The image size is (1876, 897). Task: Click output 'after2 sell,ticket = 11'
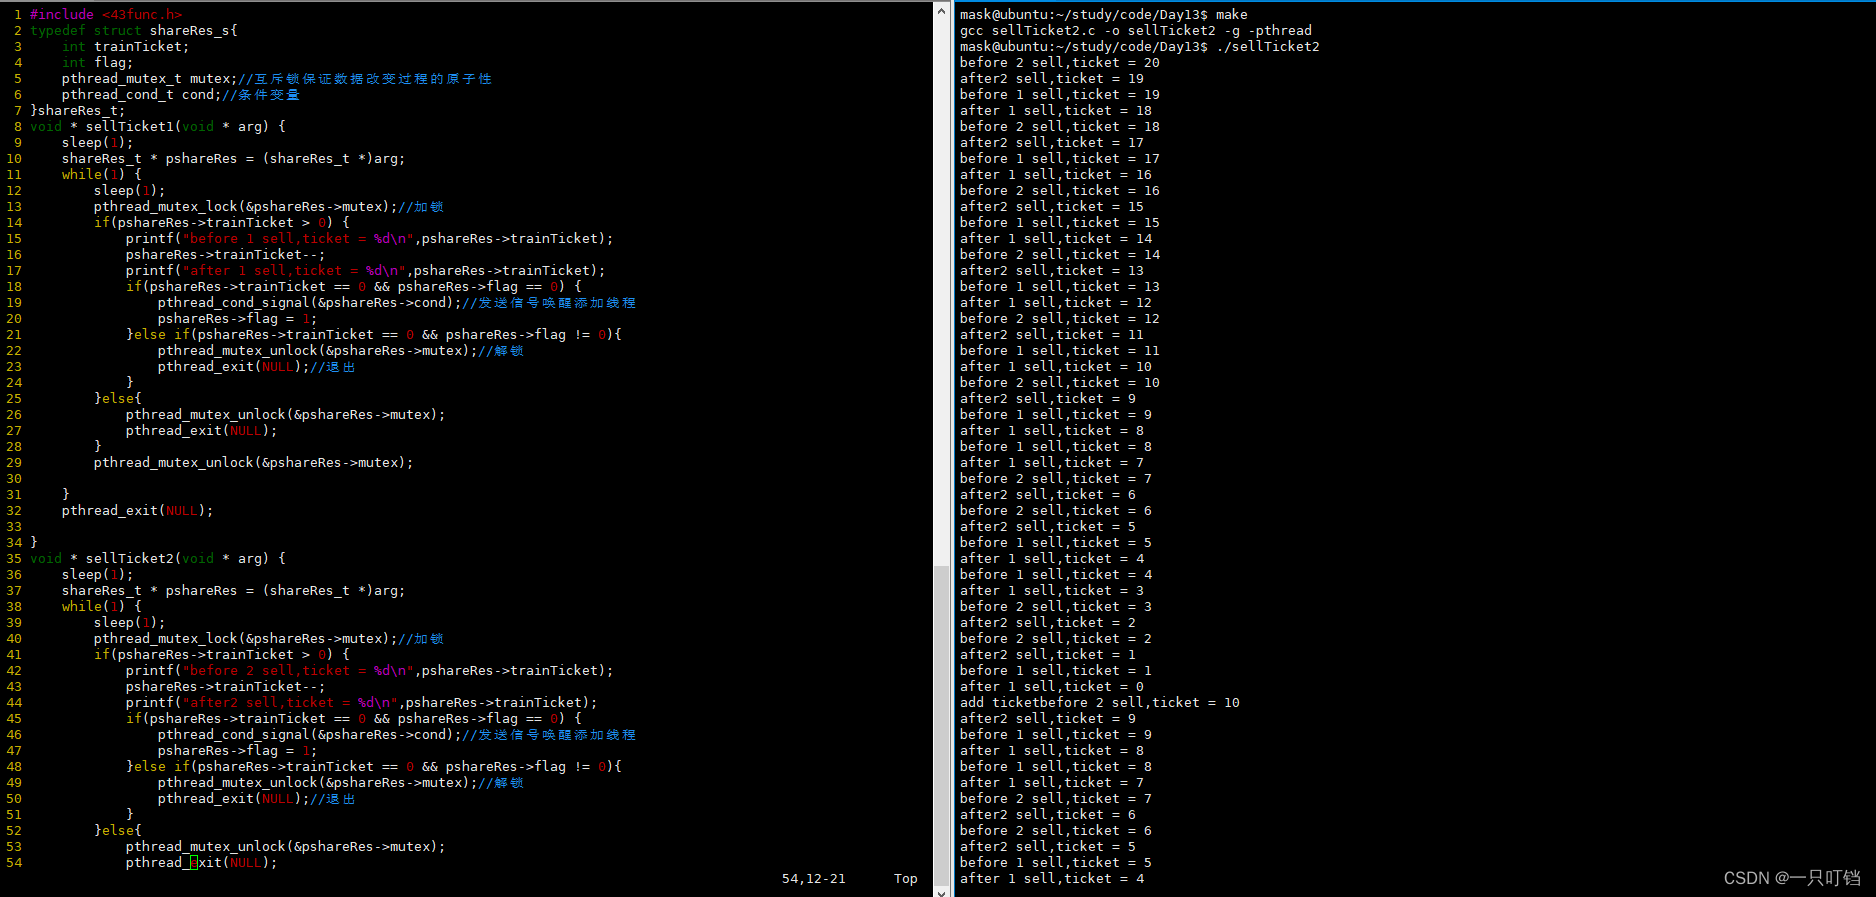[1052, 334]
